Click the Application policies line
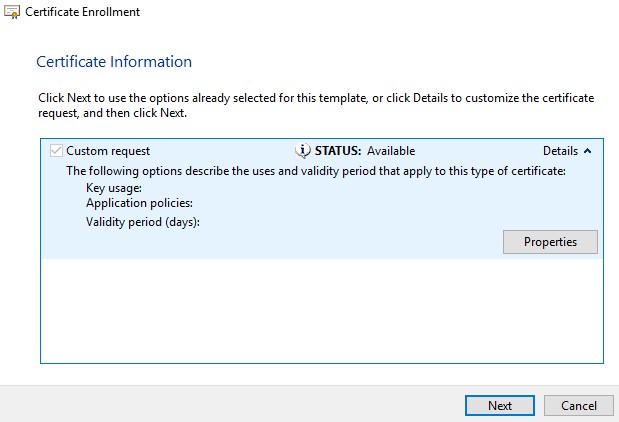Screen dimensions: 619x422 [x=139, y=203]
